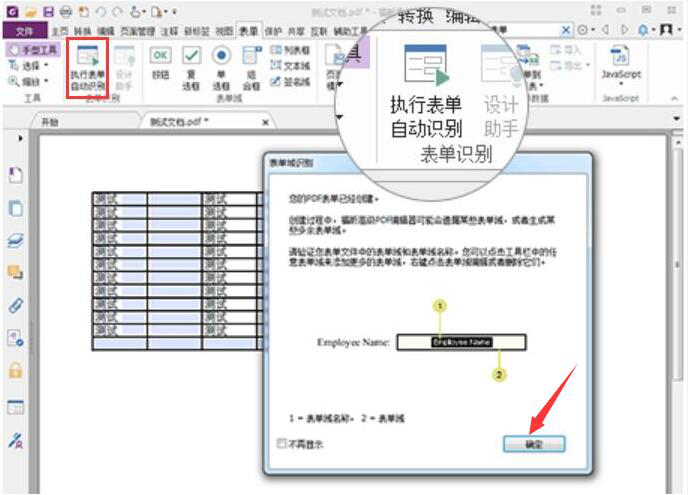Select the 组合框 combo box field tool
Viewport: 688px width, 495px height.
point(251,68)
